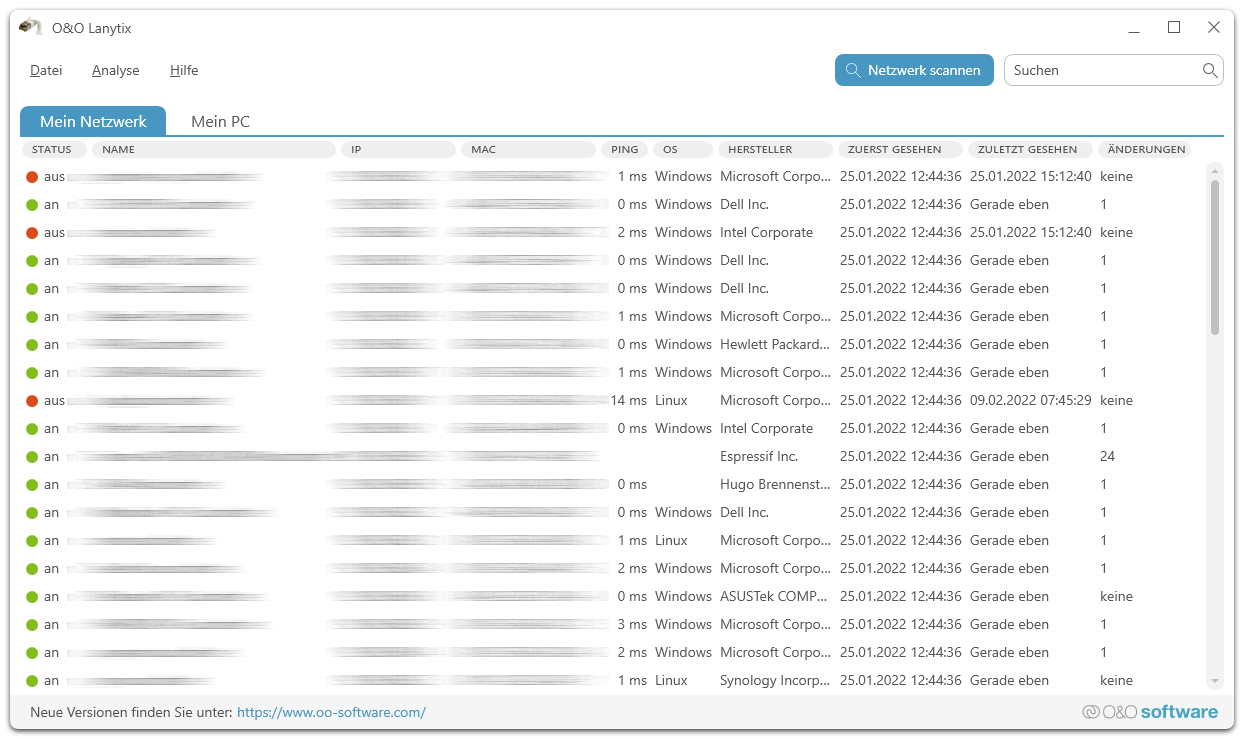Click the O&O software logo in the status bar
1244x739 pixels.
1150,712
